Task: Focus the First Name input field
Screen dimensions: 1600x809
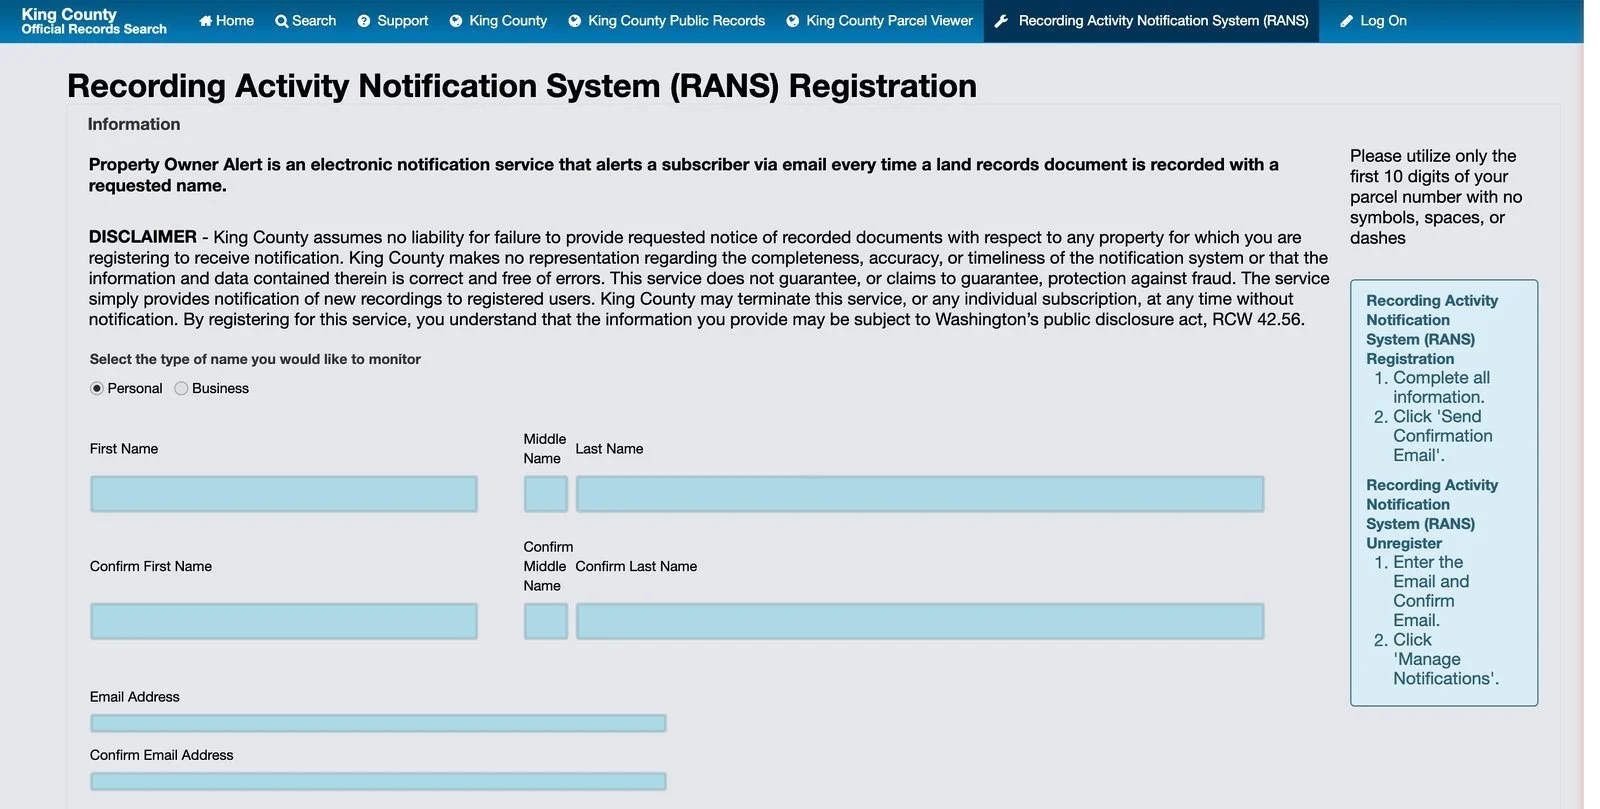Action: [284, 494]
